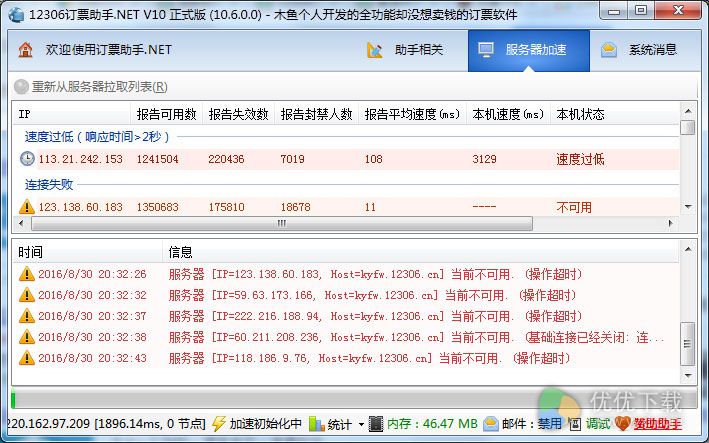Sort by 报告失效数 column header

click(x=238, y=114)
